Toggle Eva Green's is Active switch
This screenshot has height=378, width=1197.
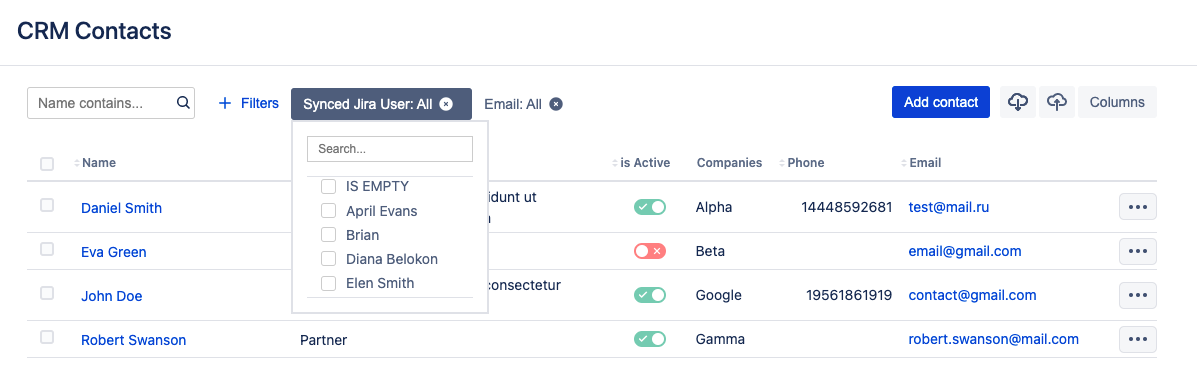click(x=650, y=251)
